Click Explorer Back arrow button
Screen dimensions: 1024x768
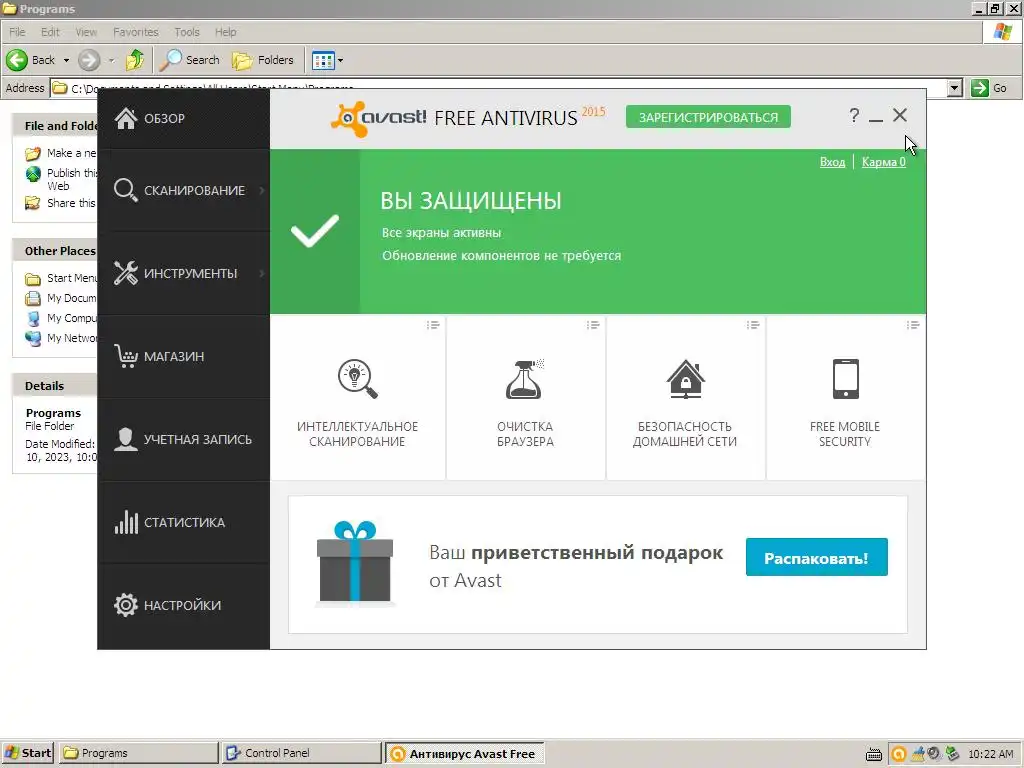17,60
